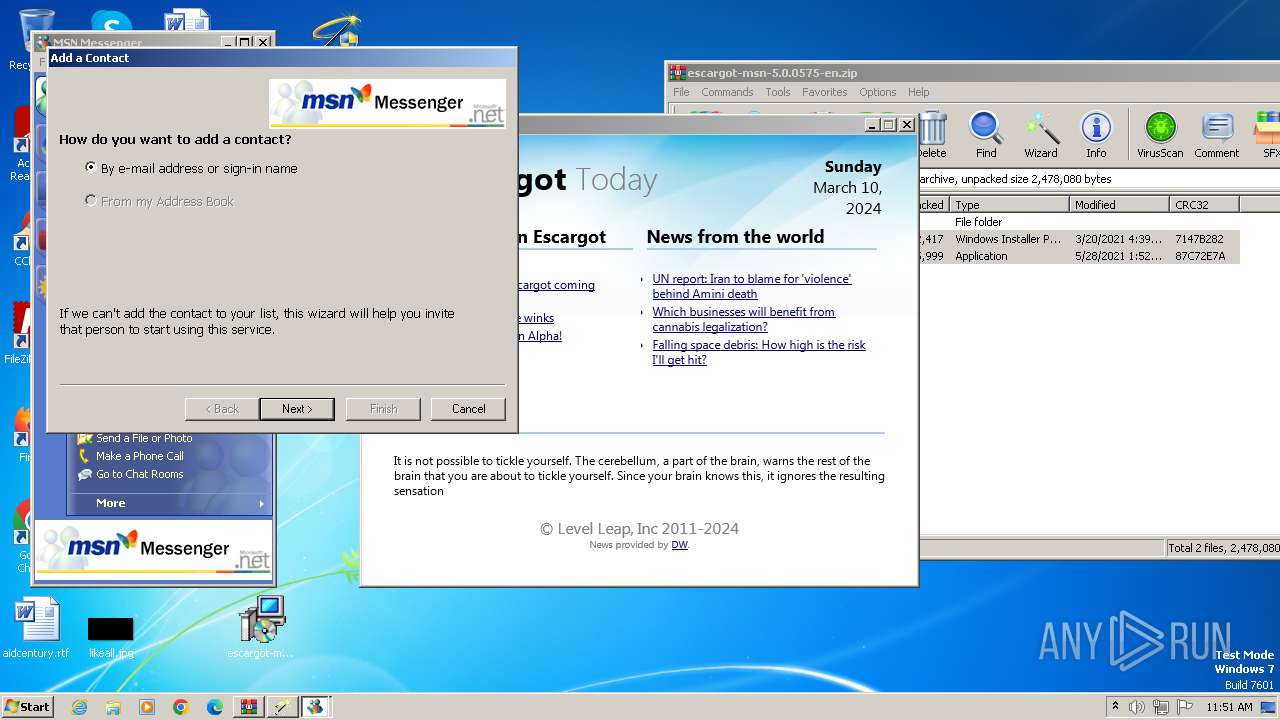The height and width of the screenshot is (720, 1280).
Task: Click the Action Center flag icon
Action: [1184, 707]
